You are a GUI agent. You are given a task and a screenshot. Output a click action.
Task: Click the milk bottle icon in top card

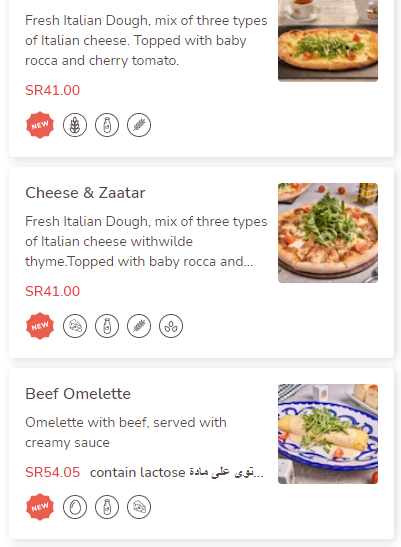[x=107, y=125]
